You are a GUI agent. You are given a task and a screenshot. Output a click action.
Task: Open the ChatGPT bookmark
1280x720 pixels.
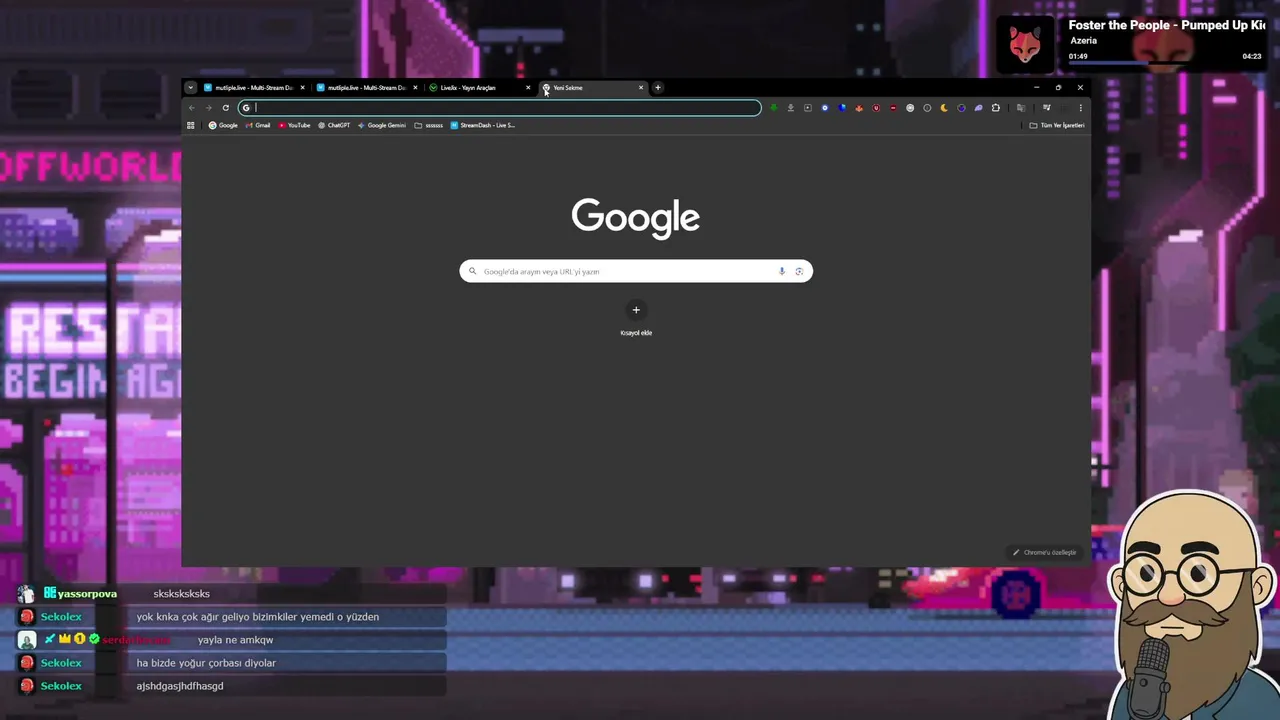point(334,125)
